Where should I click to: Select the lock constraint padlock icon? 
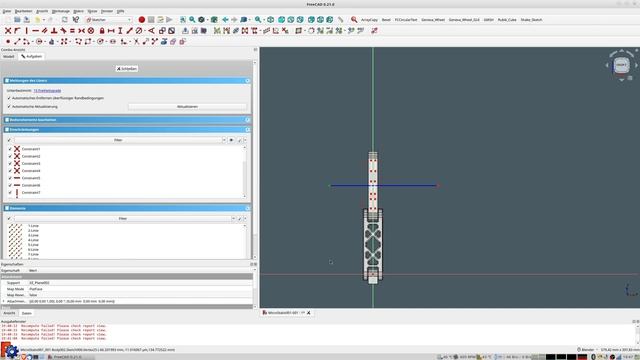point(102,31)
